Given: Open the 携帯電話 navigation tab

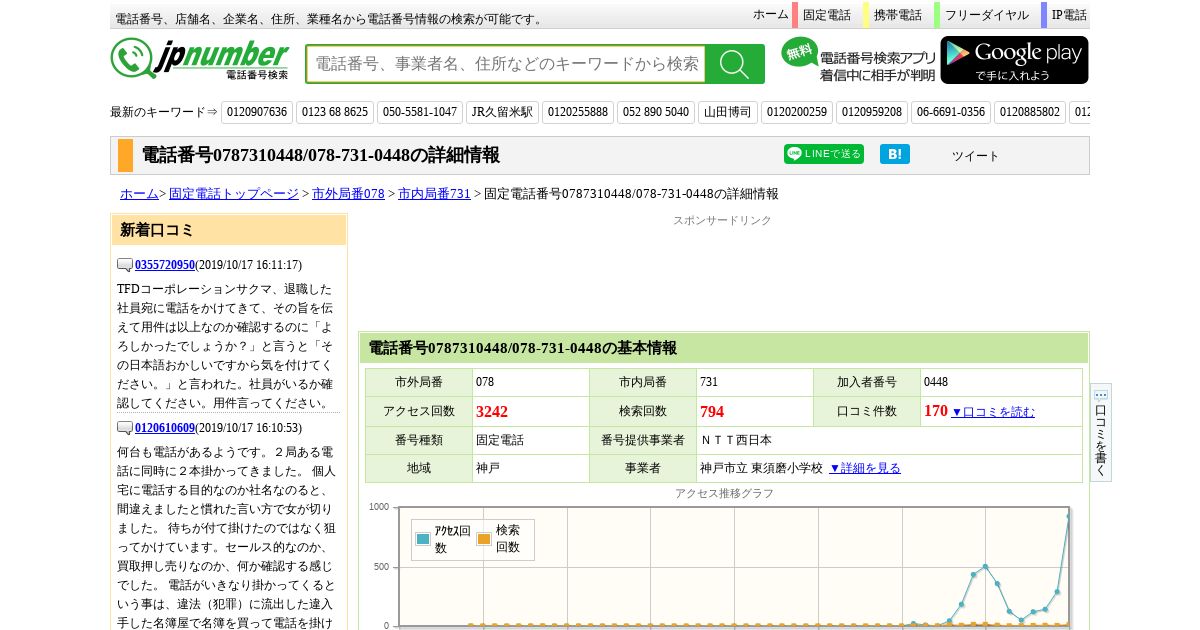Looking at the screenshot, I should 897,15.
